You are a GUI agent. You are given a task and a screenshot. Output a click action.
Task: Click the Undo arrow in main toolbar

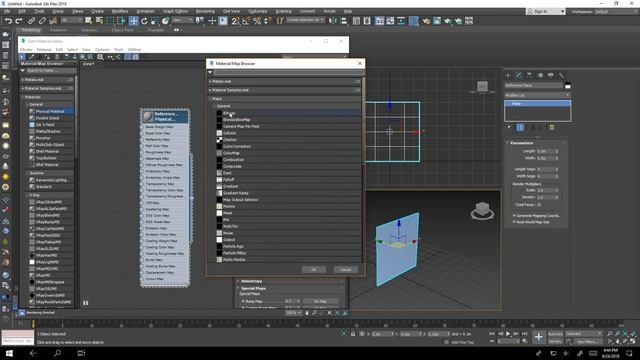click(8, 21)
